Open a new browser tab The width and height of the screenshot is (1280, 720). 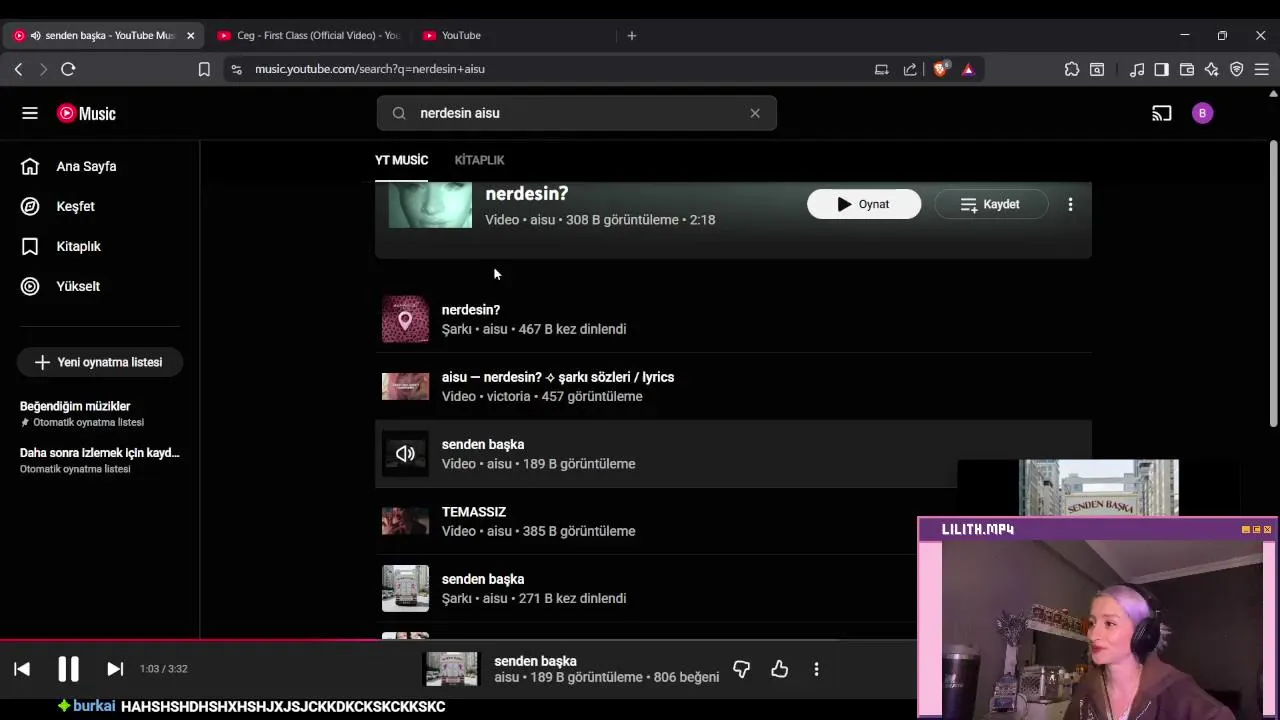coord(631,35)
